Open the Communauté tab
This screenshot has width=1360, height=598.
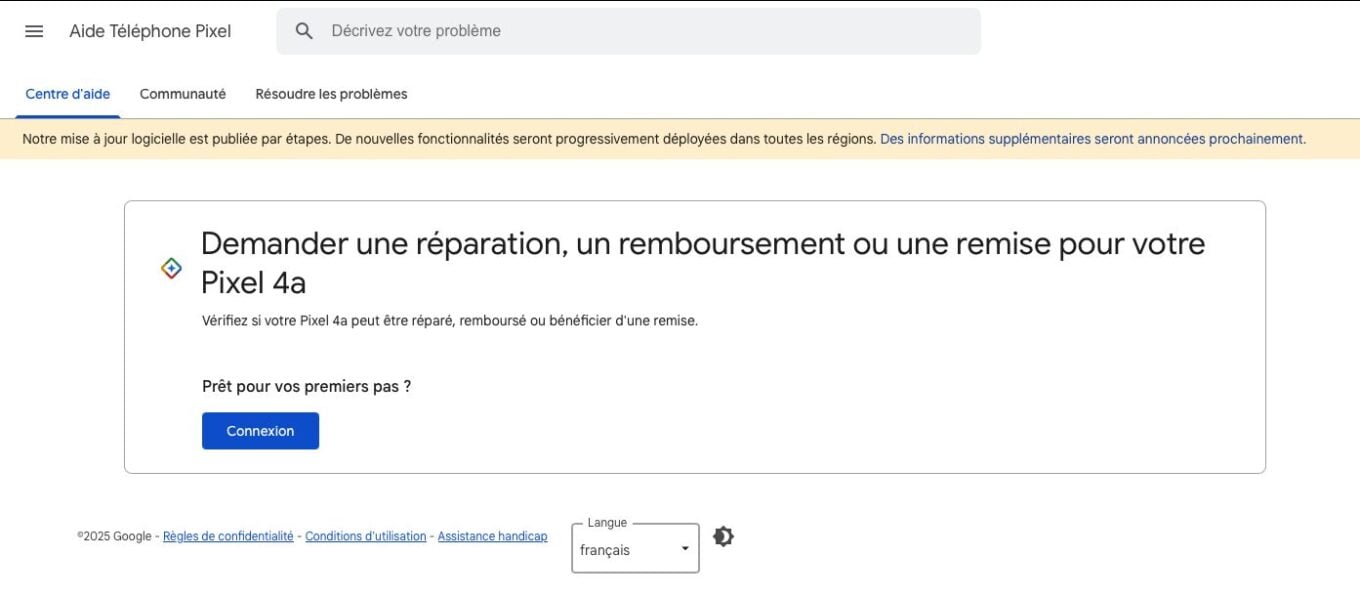[183, 94]
